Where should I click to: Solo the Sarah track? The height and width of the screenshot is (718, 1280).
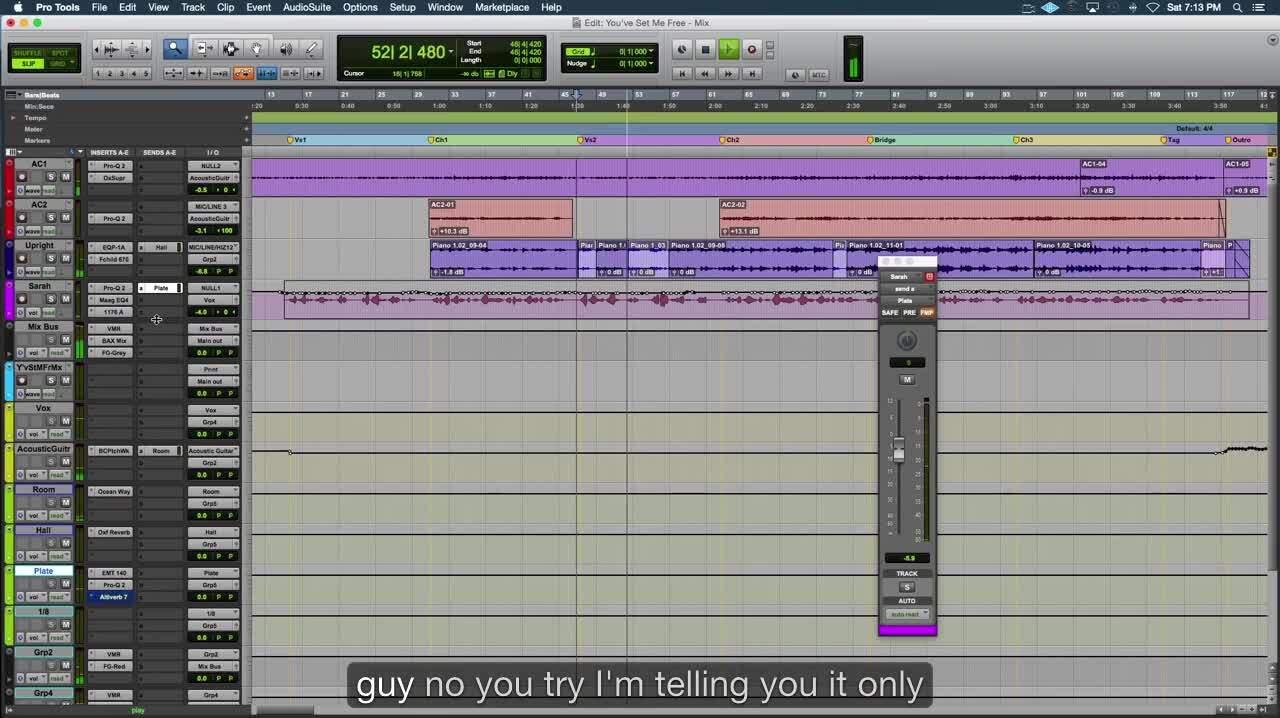[x=51, y=299]
